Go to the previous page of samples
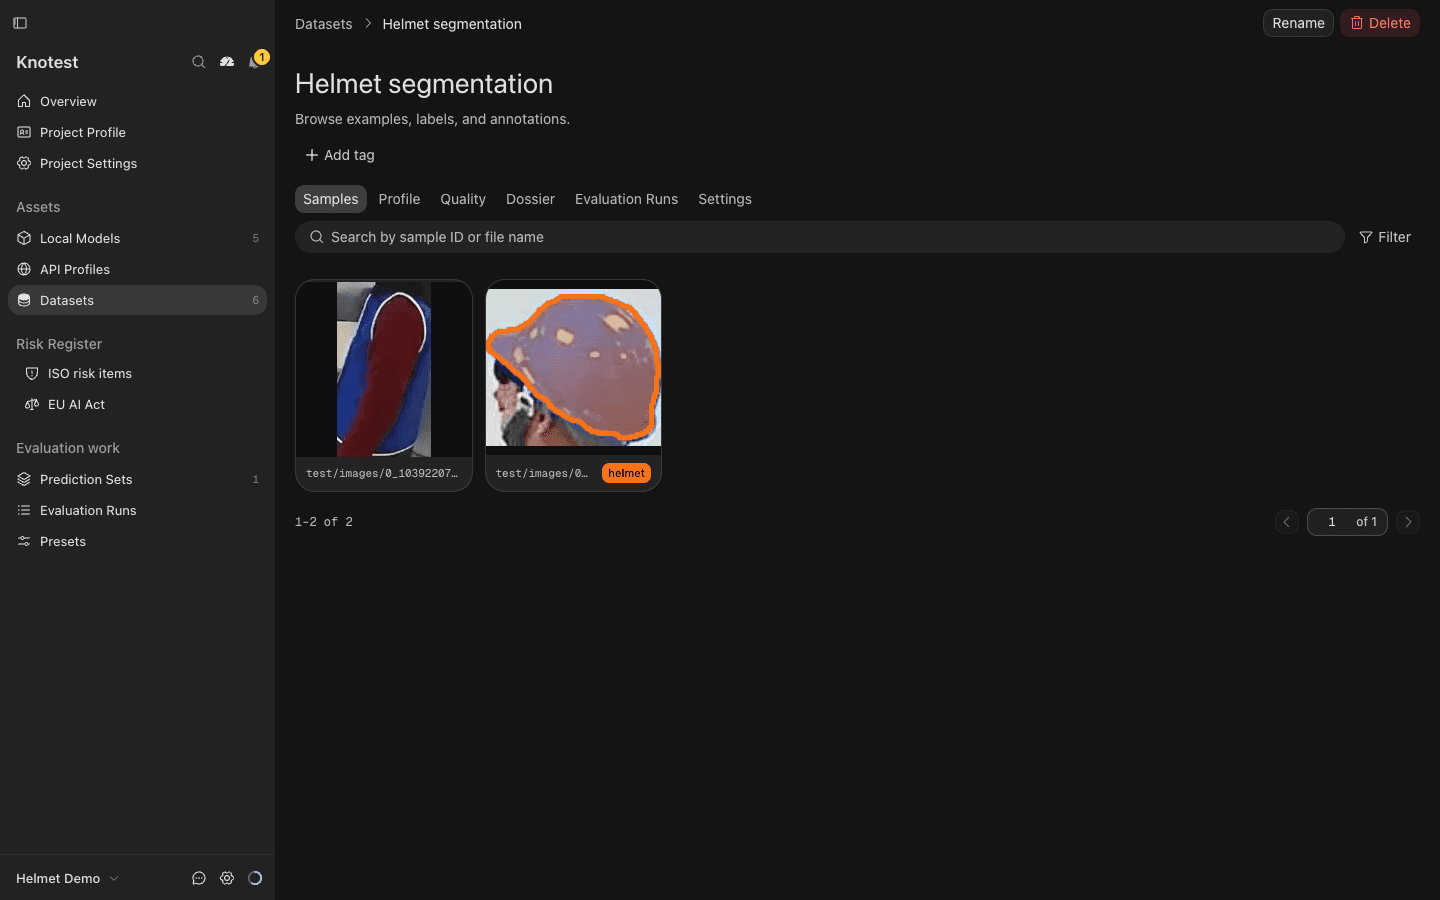Viewport: 1440px width, 900px height. 1287,522
